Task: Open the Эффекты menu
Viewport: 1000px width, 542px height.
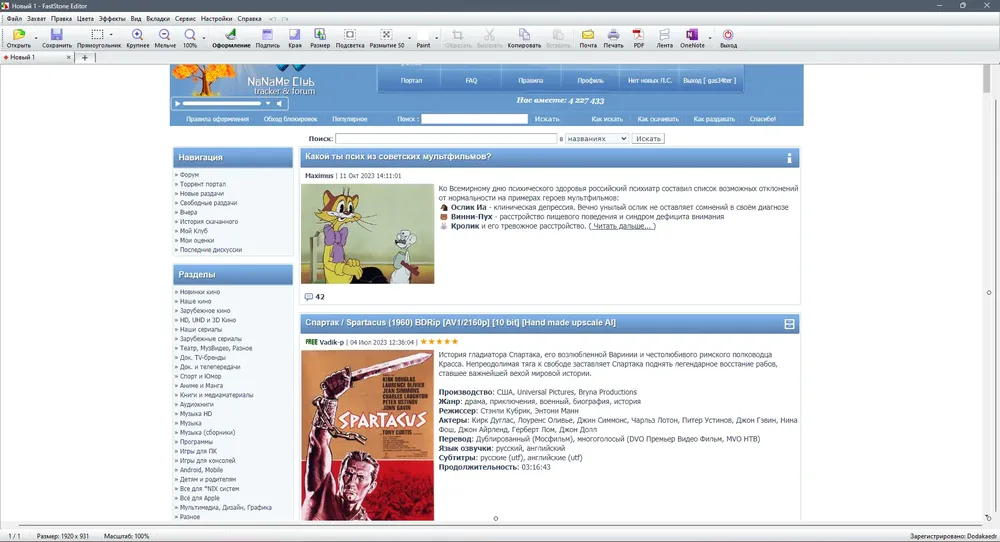Action: click(112, 19)
